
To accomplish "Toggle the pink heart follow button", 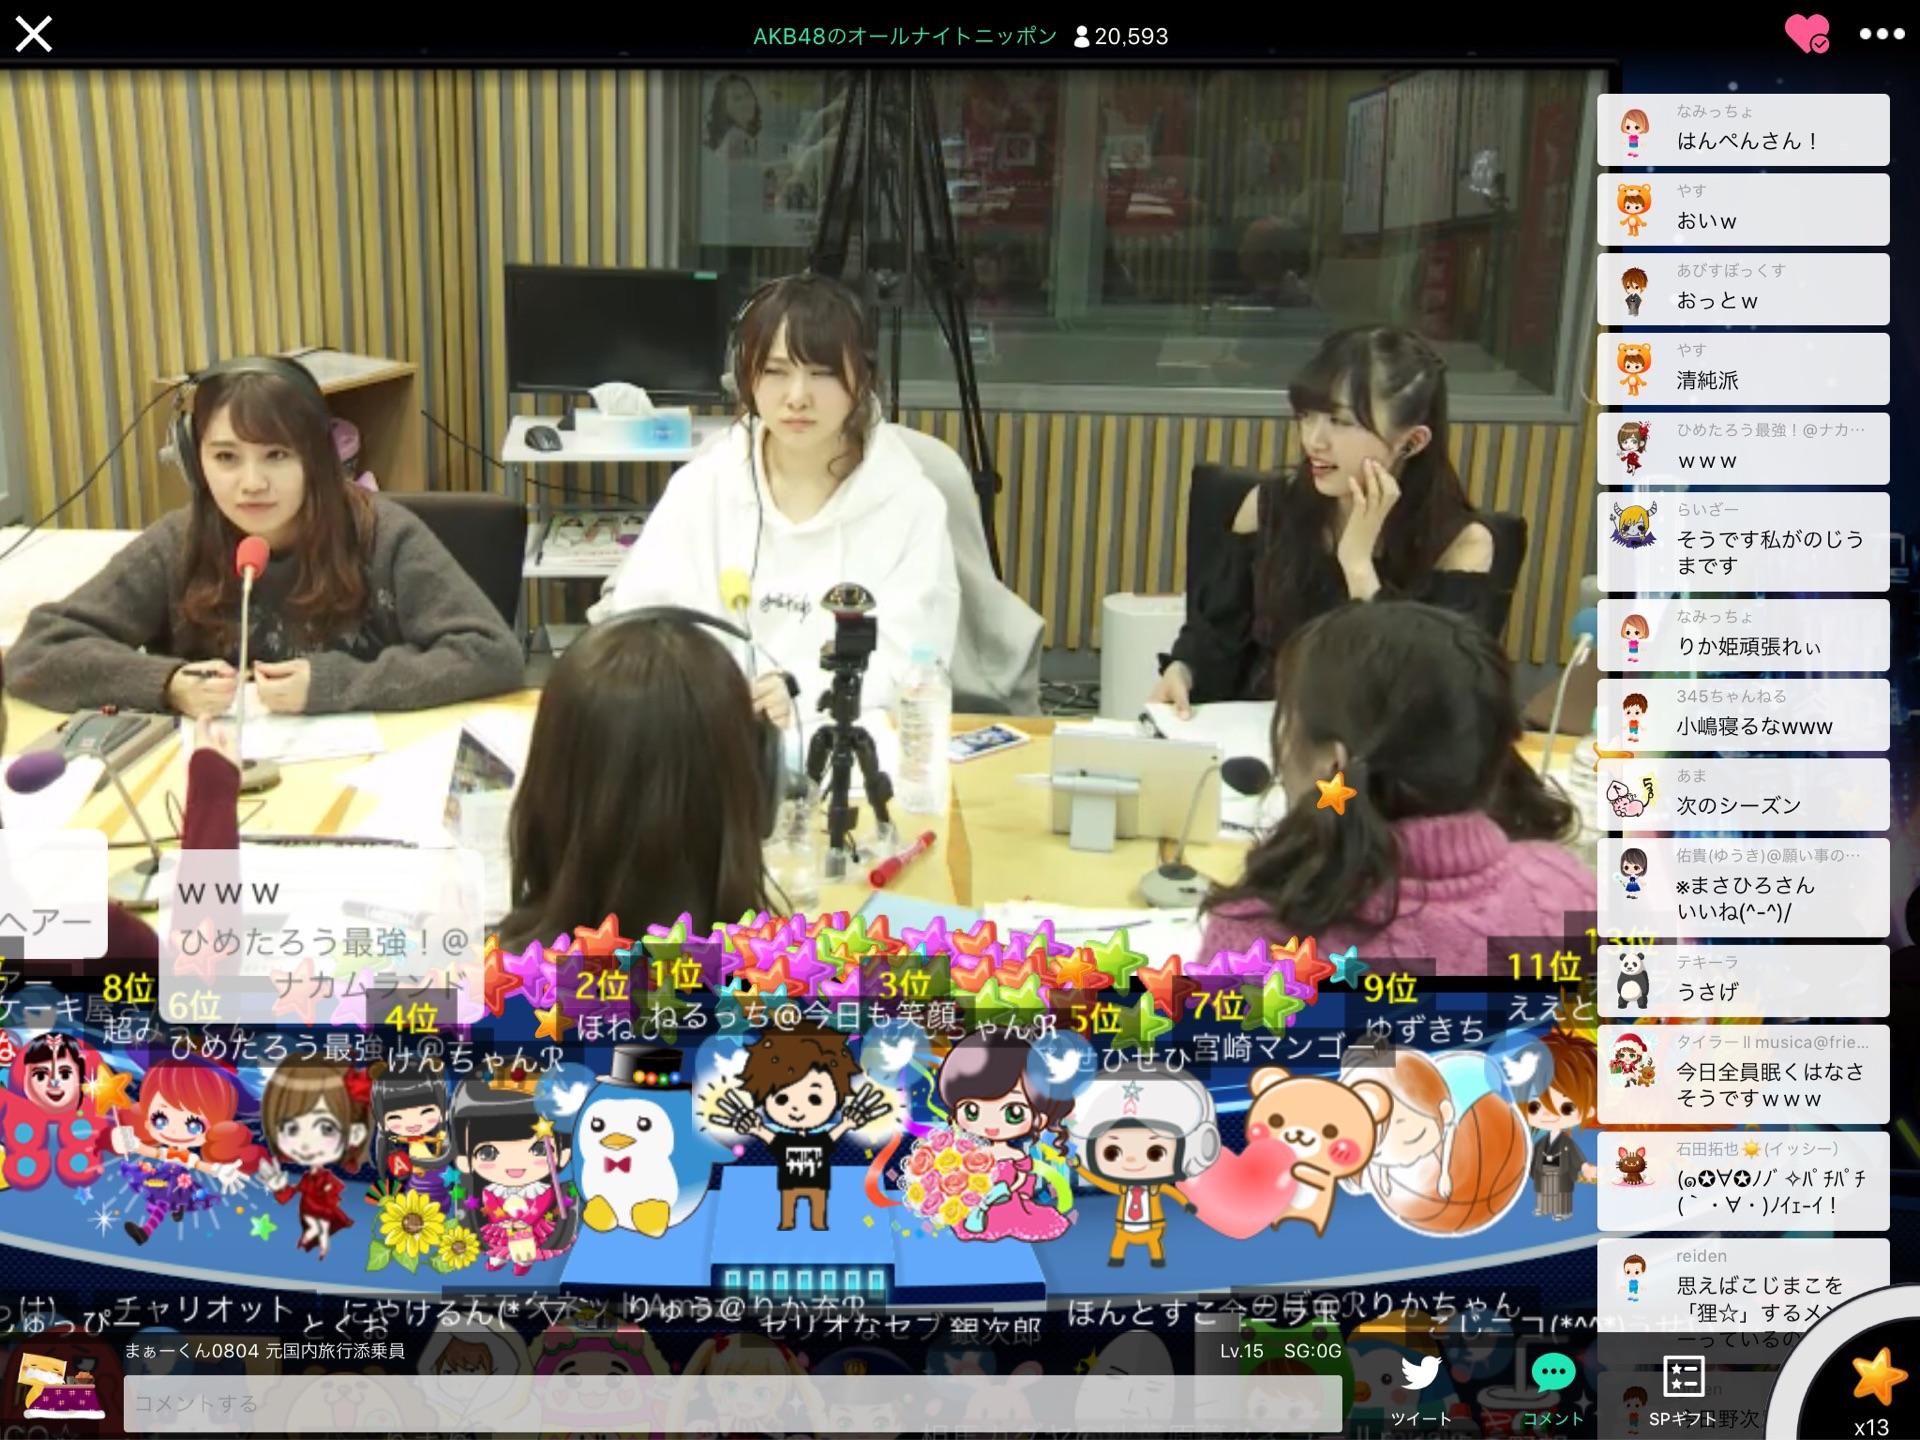I will click(1806, 35).
